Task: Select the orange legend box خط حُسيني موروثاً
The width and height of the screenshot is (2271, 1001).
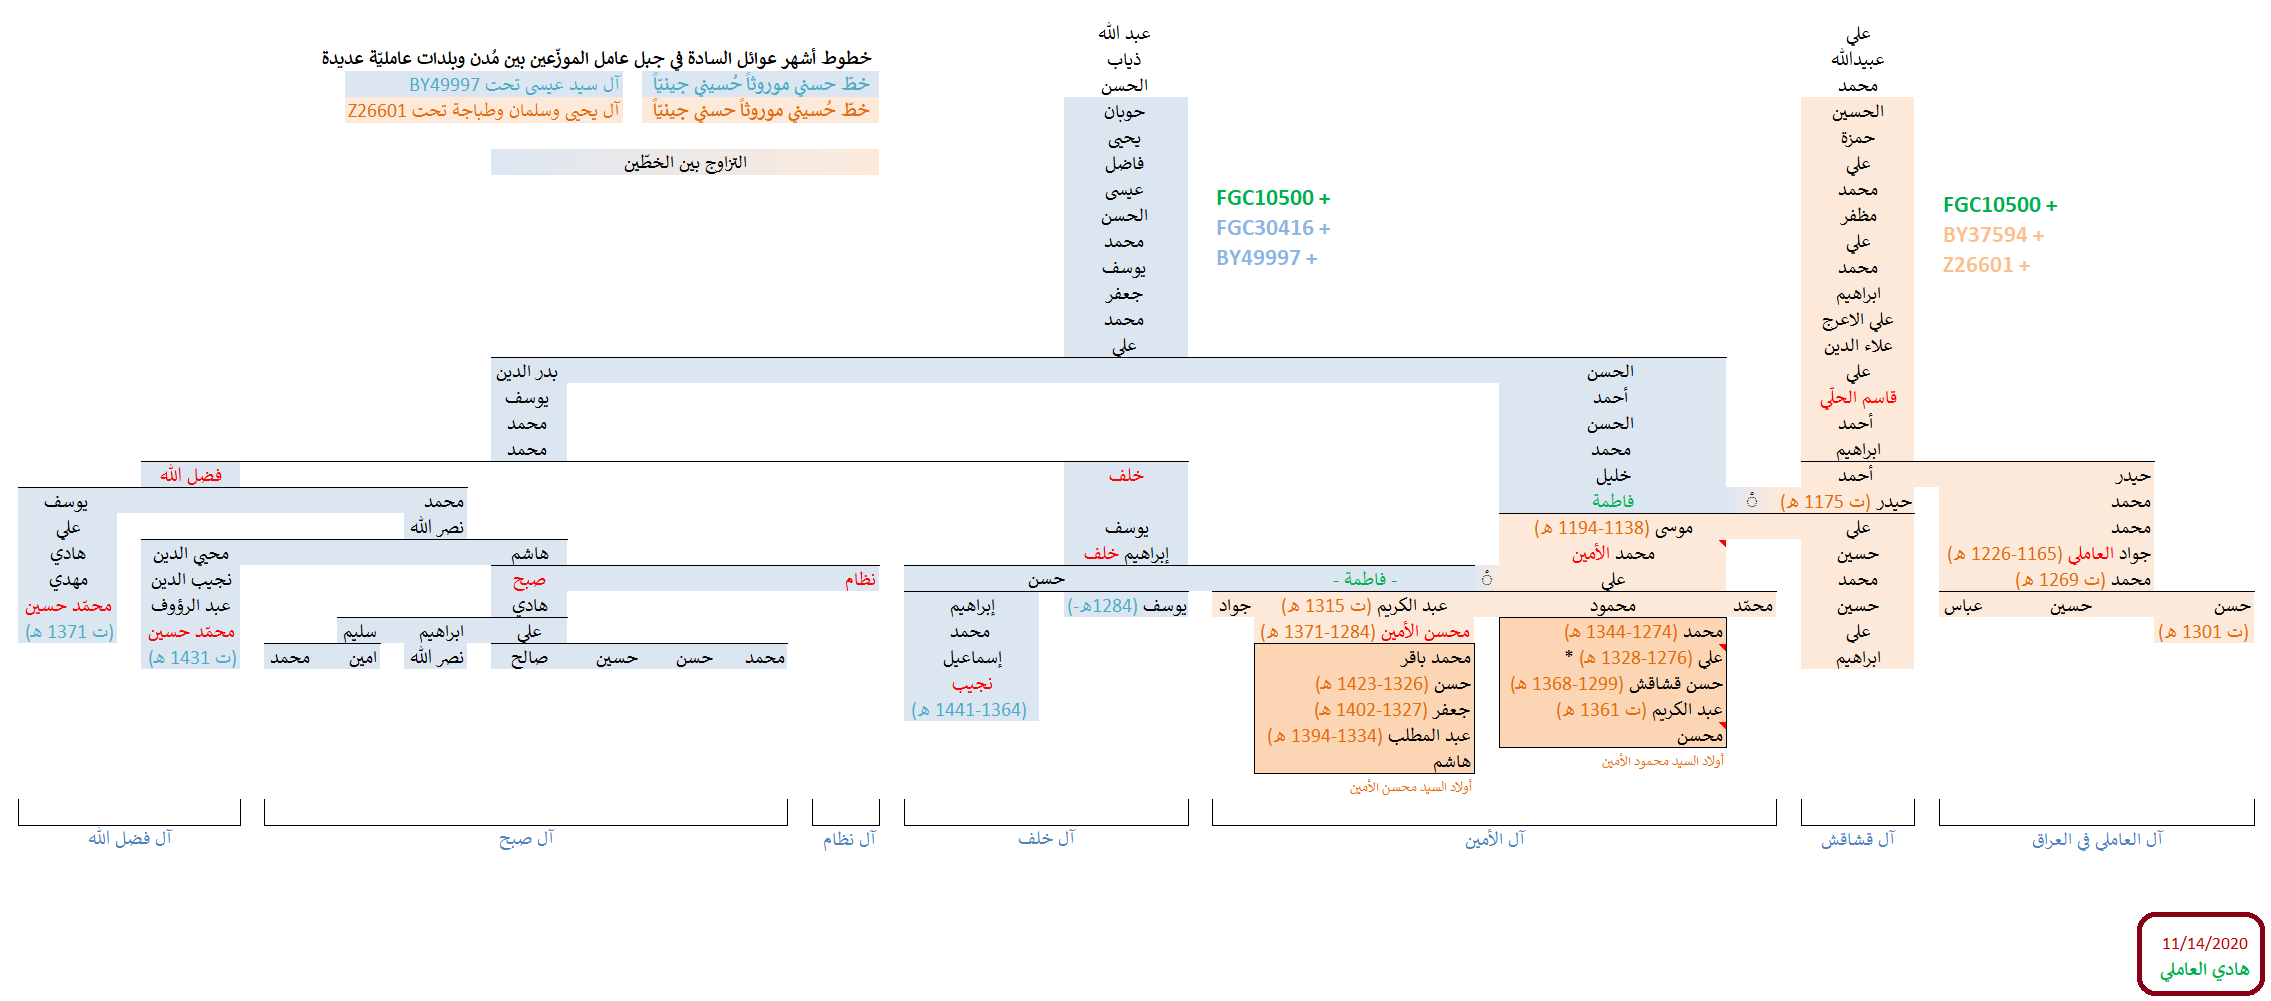Action: (760, 110)
